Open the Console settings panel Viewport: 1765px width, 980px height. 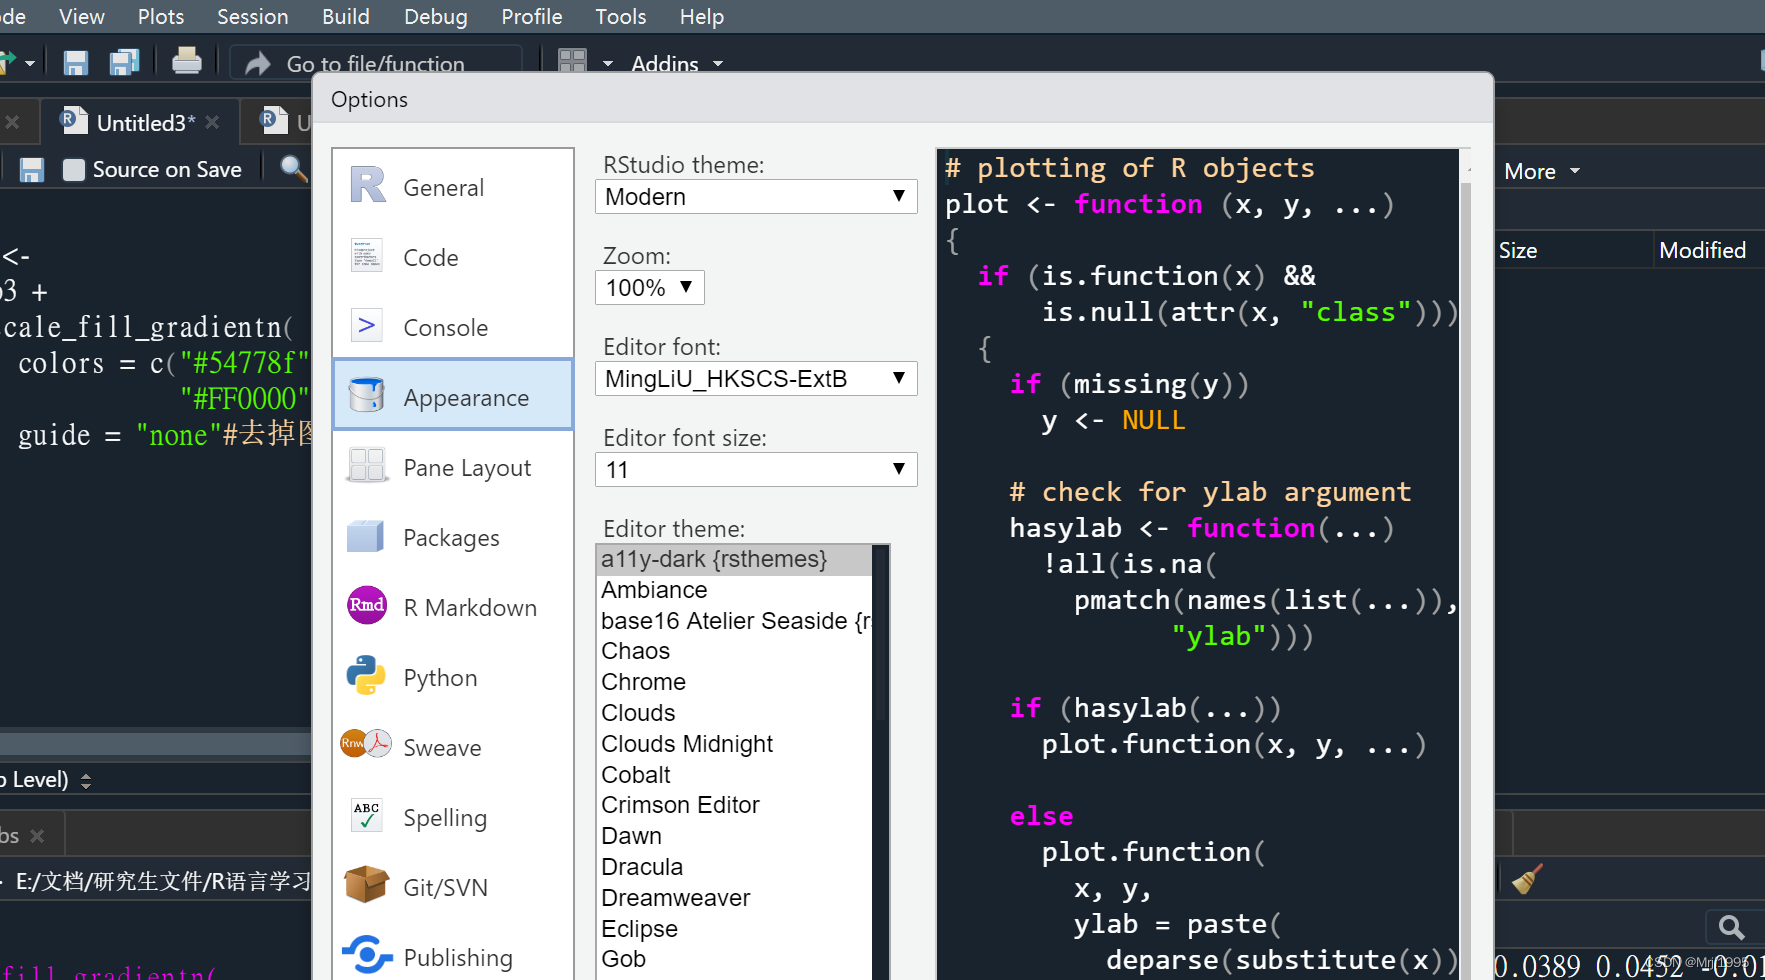444,326
